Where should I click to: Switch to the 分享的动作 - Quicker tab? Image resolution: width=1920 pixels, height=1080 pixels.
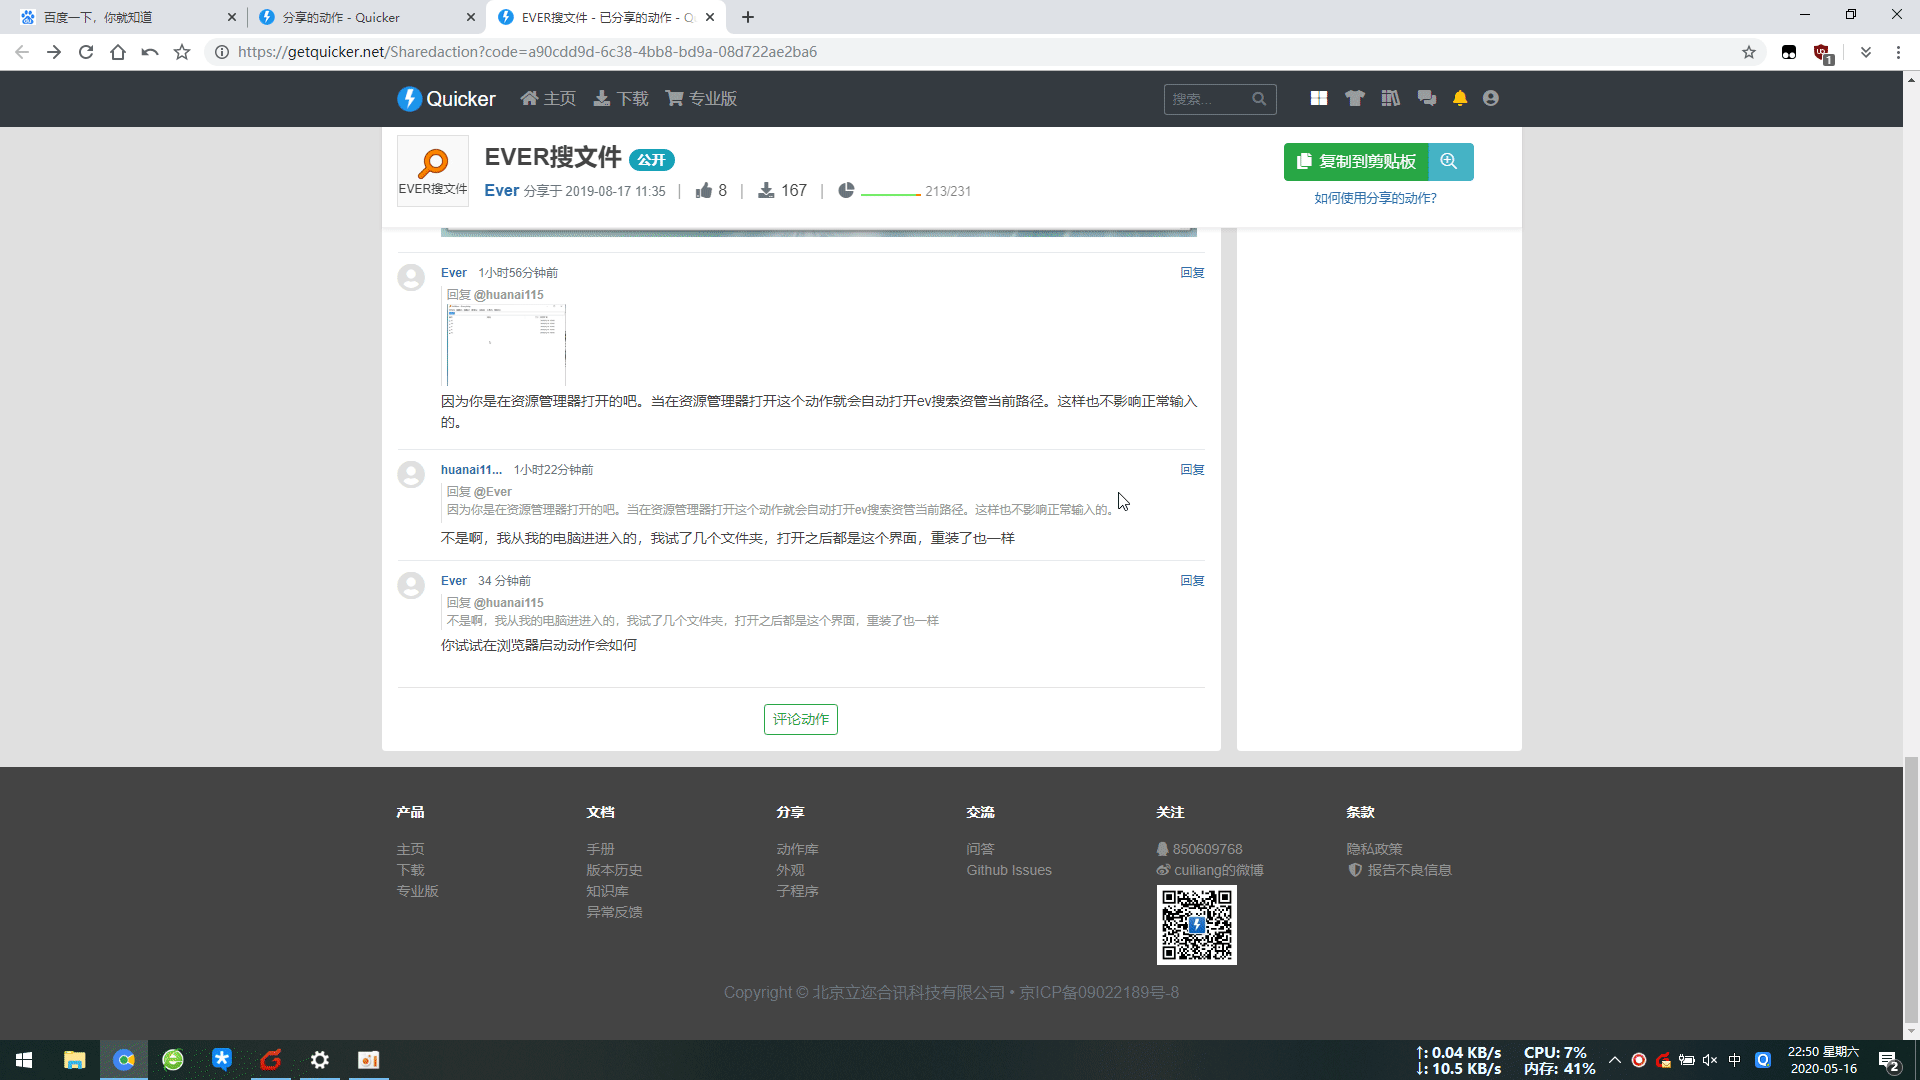click(x=365, y=17)
